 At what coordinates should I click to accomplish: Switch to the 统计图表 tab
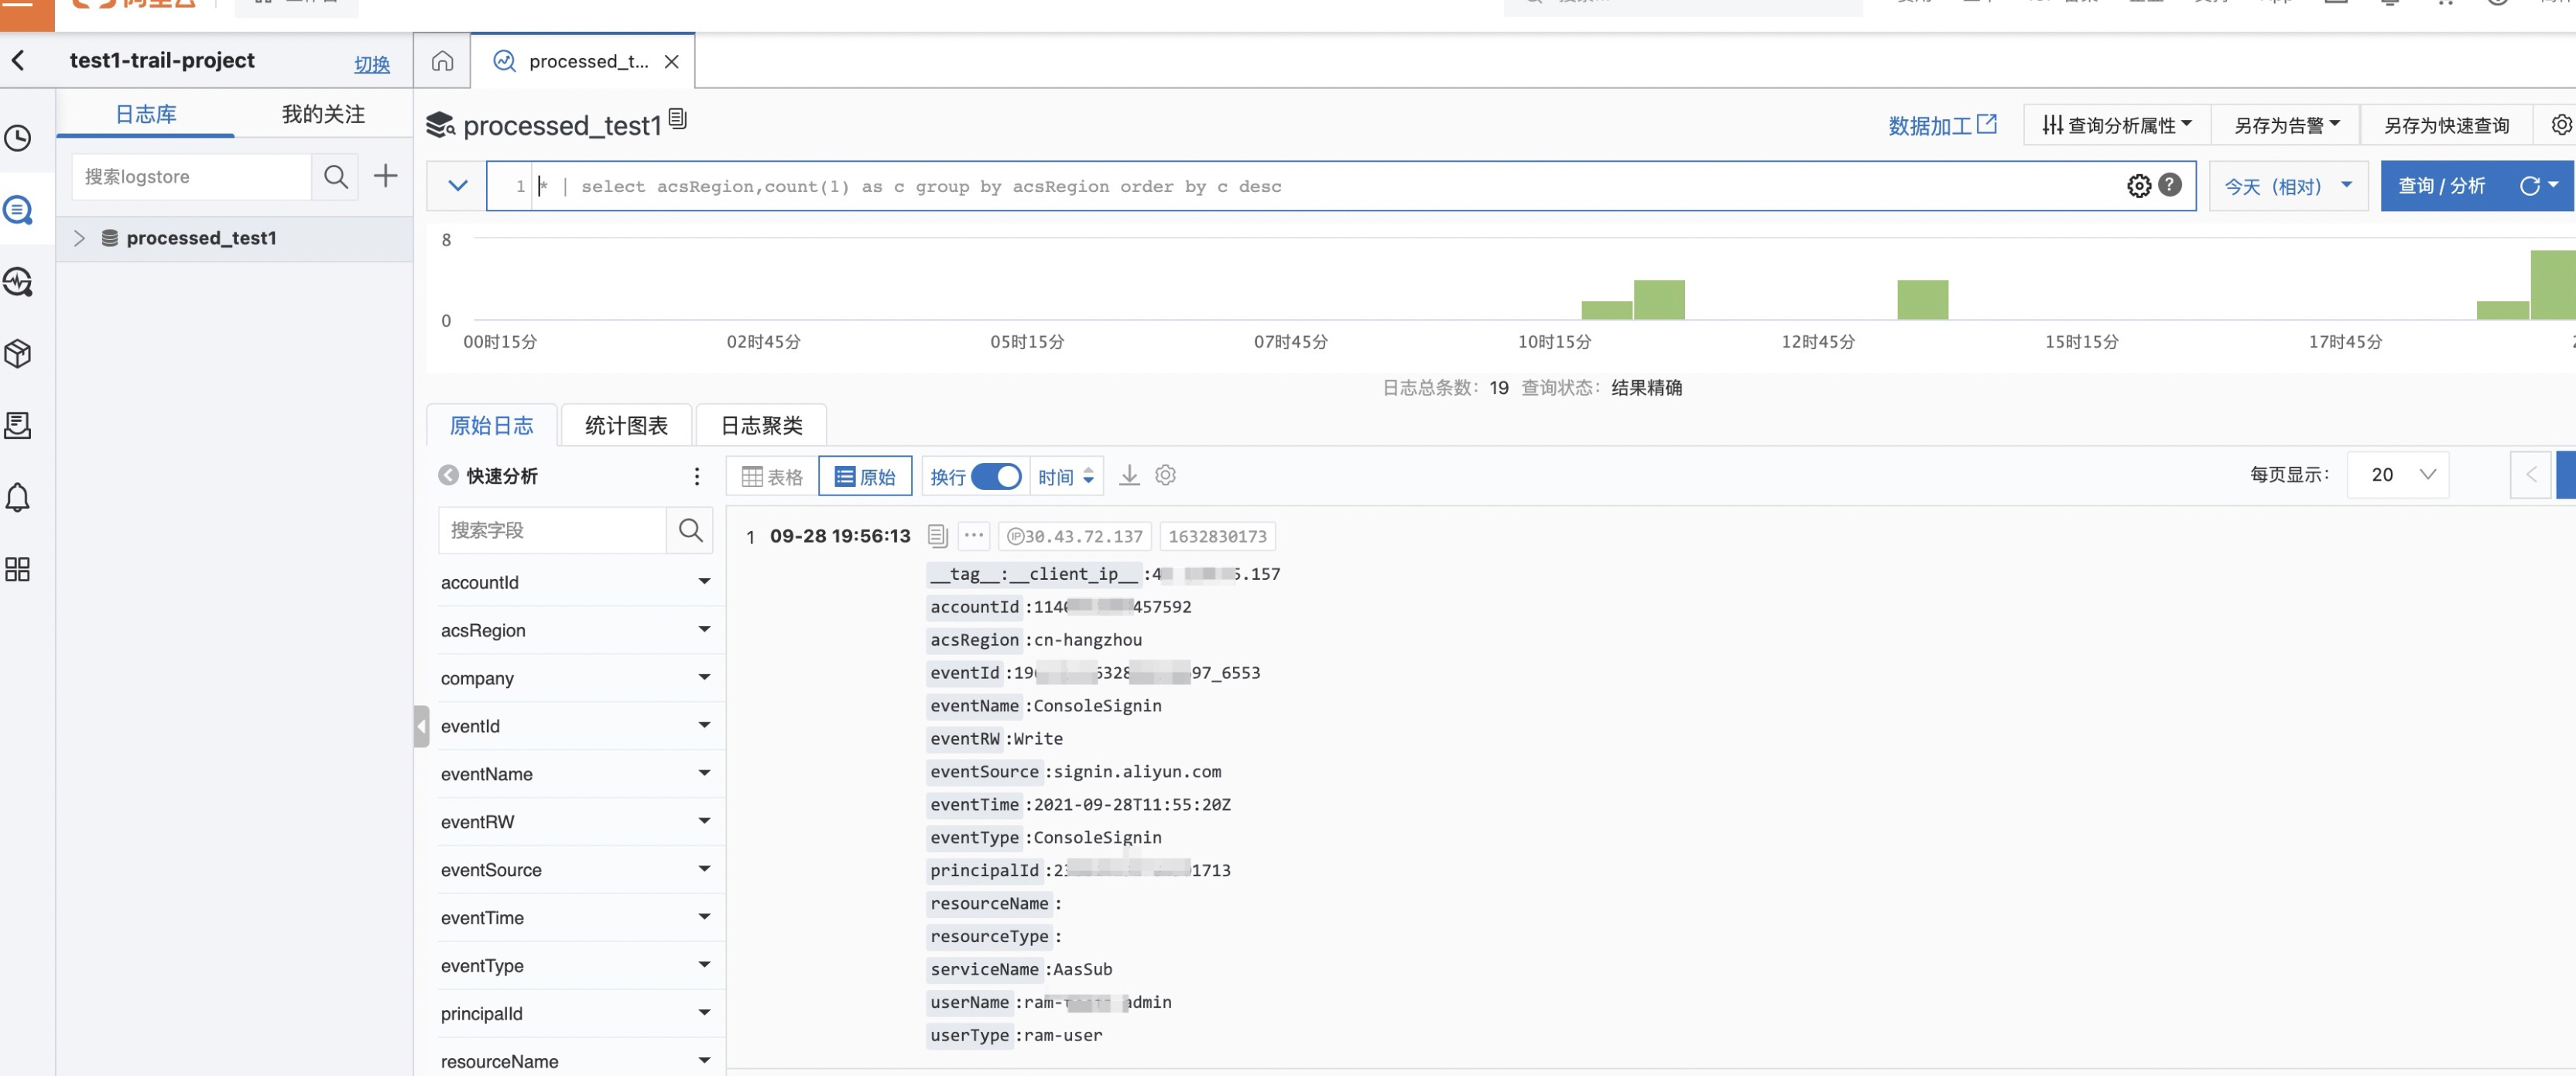[626, 426]
